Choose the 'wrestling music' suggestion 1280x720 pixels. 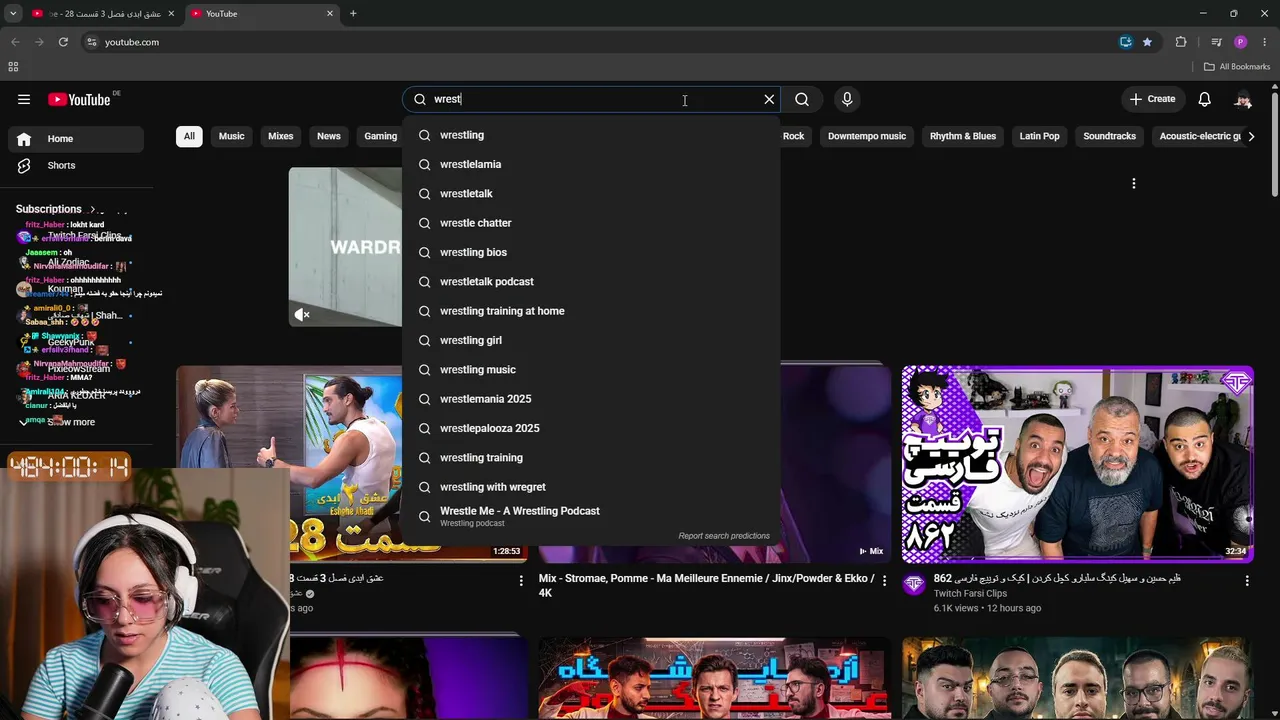[x=591, y=370]
